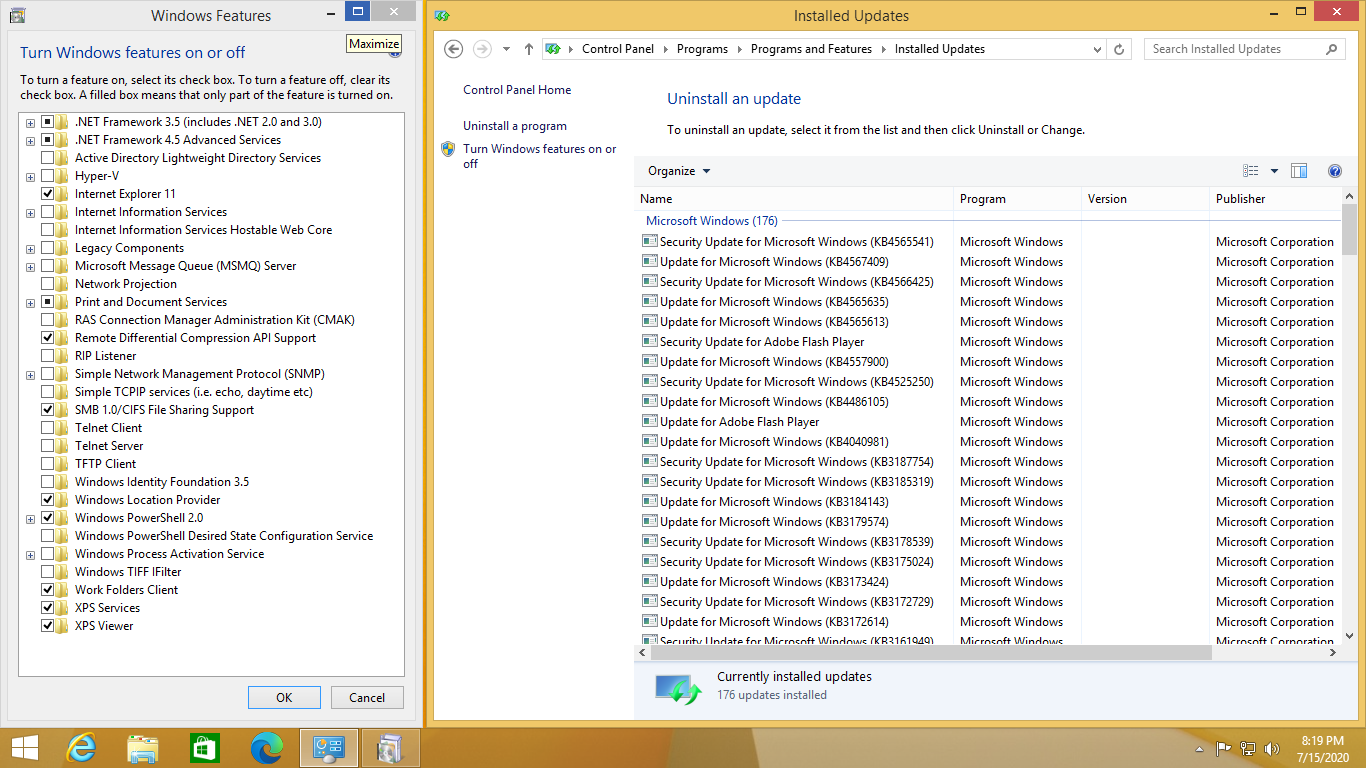Image resolution: width=1366 pixels, height=768 pixels.
Task: Click the clock showing 8:19 PM
Action: pyautogui.click(x=1323, y=741)
